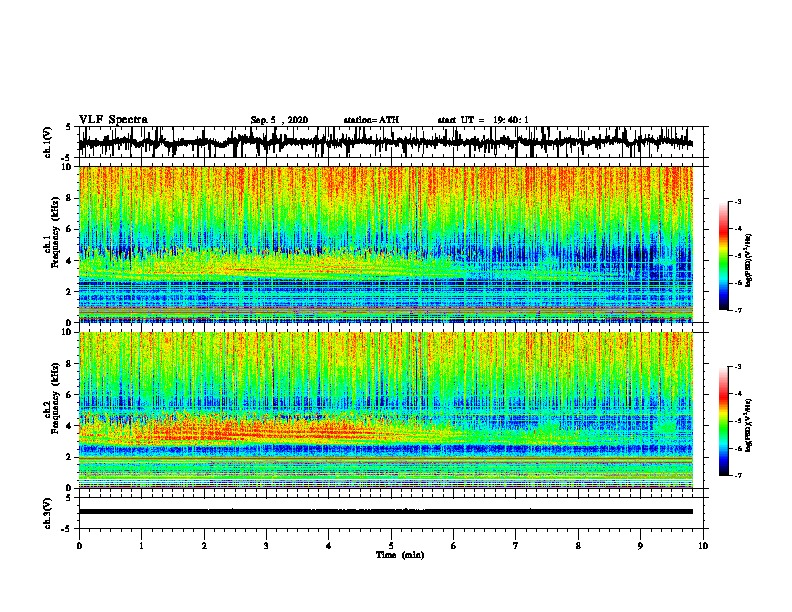Click the "-3" label on ch.1 colorbar

[737, 201]
